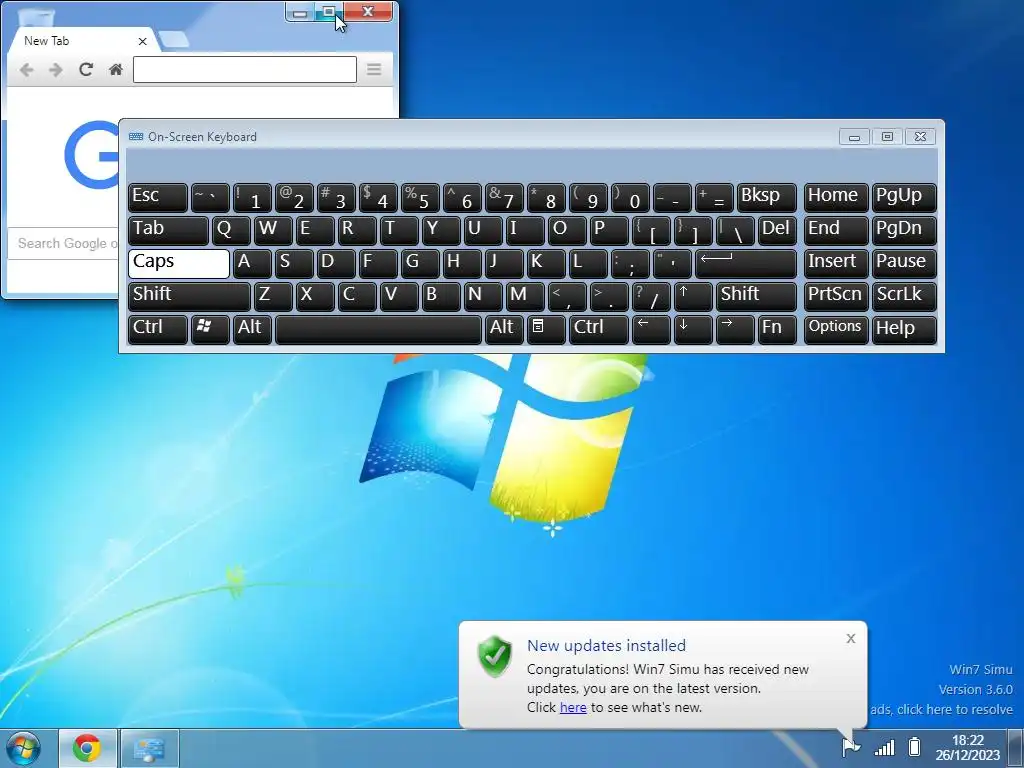Tap the up arrow key

[x=693, y=296]
